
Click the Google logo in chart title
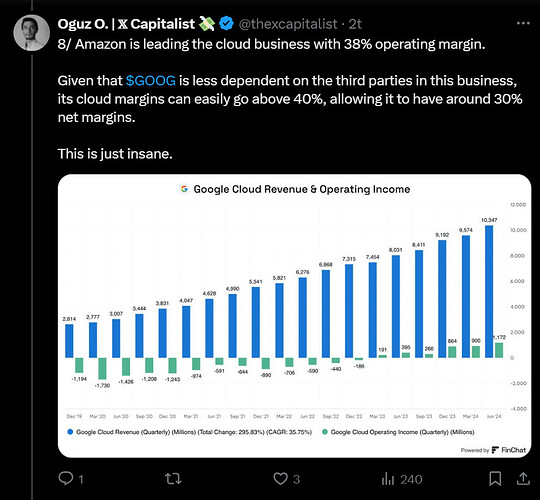(184, 189)
